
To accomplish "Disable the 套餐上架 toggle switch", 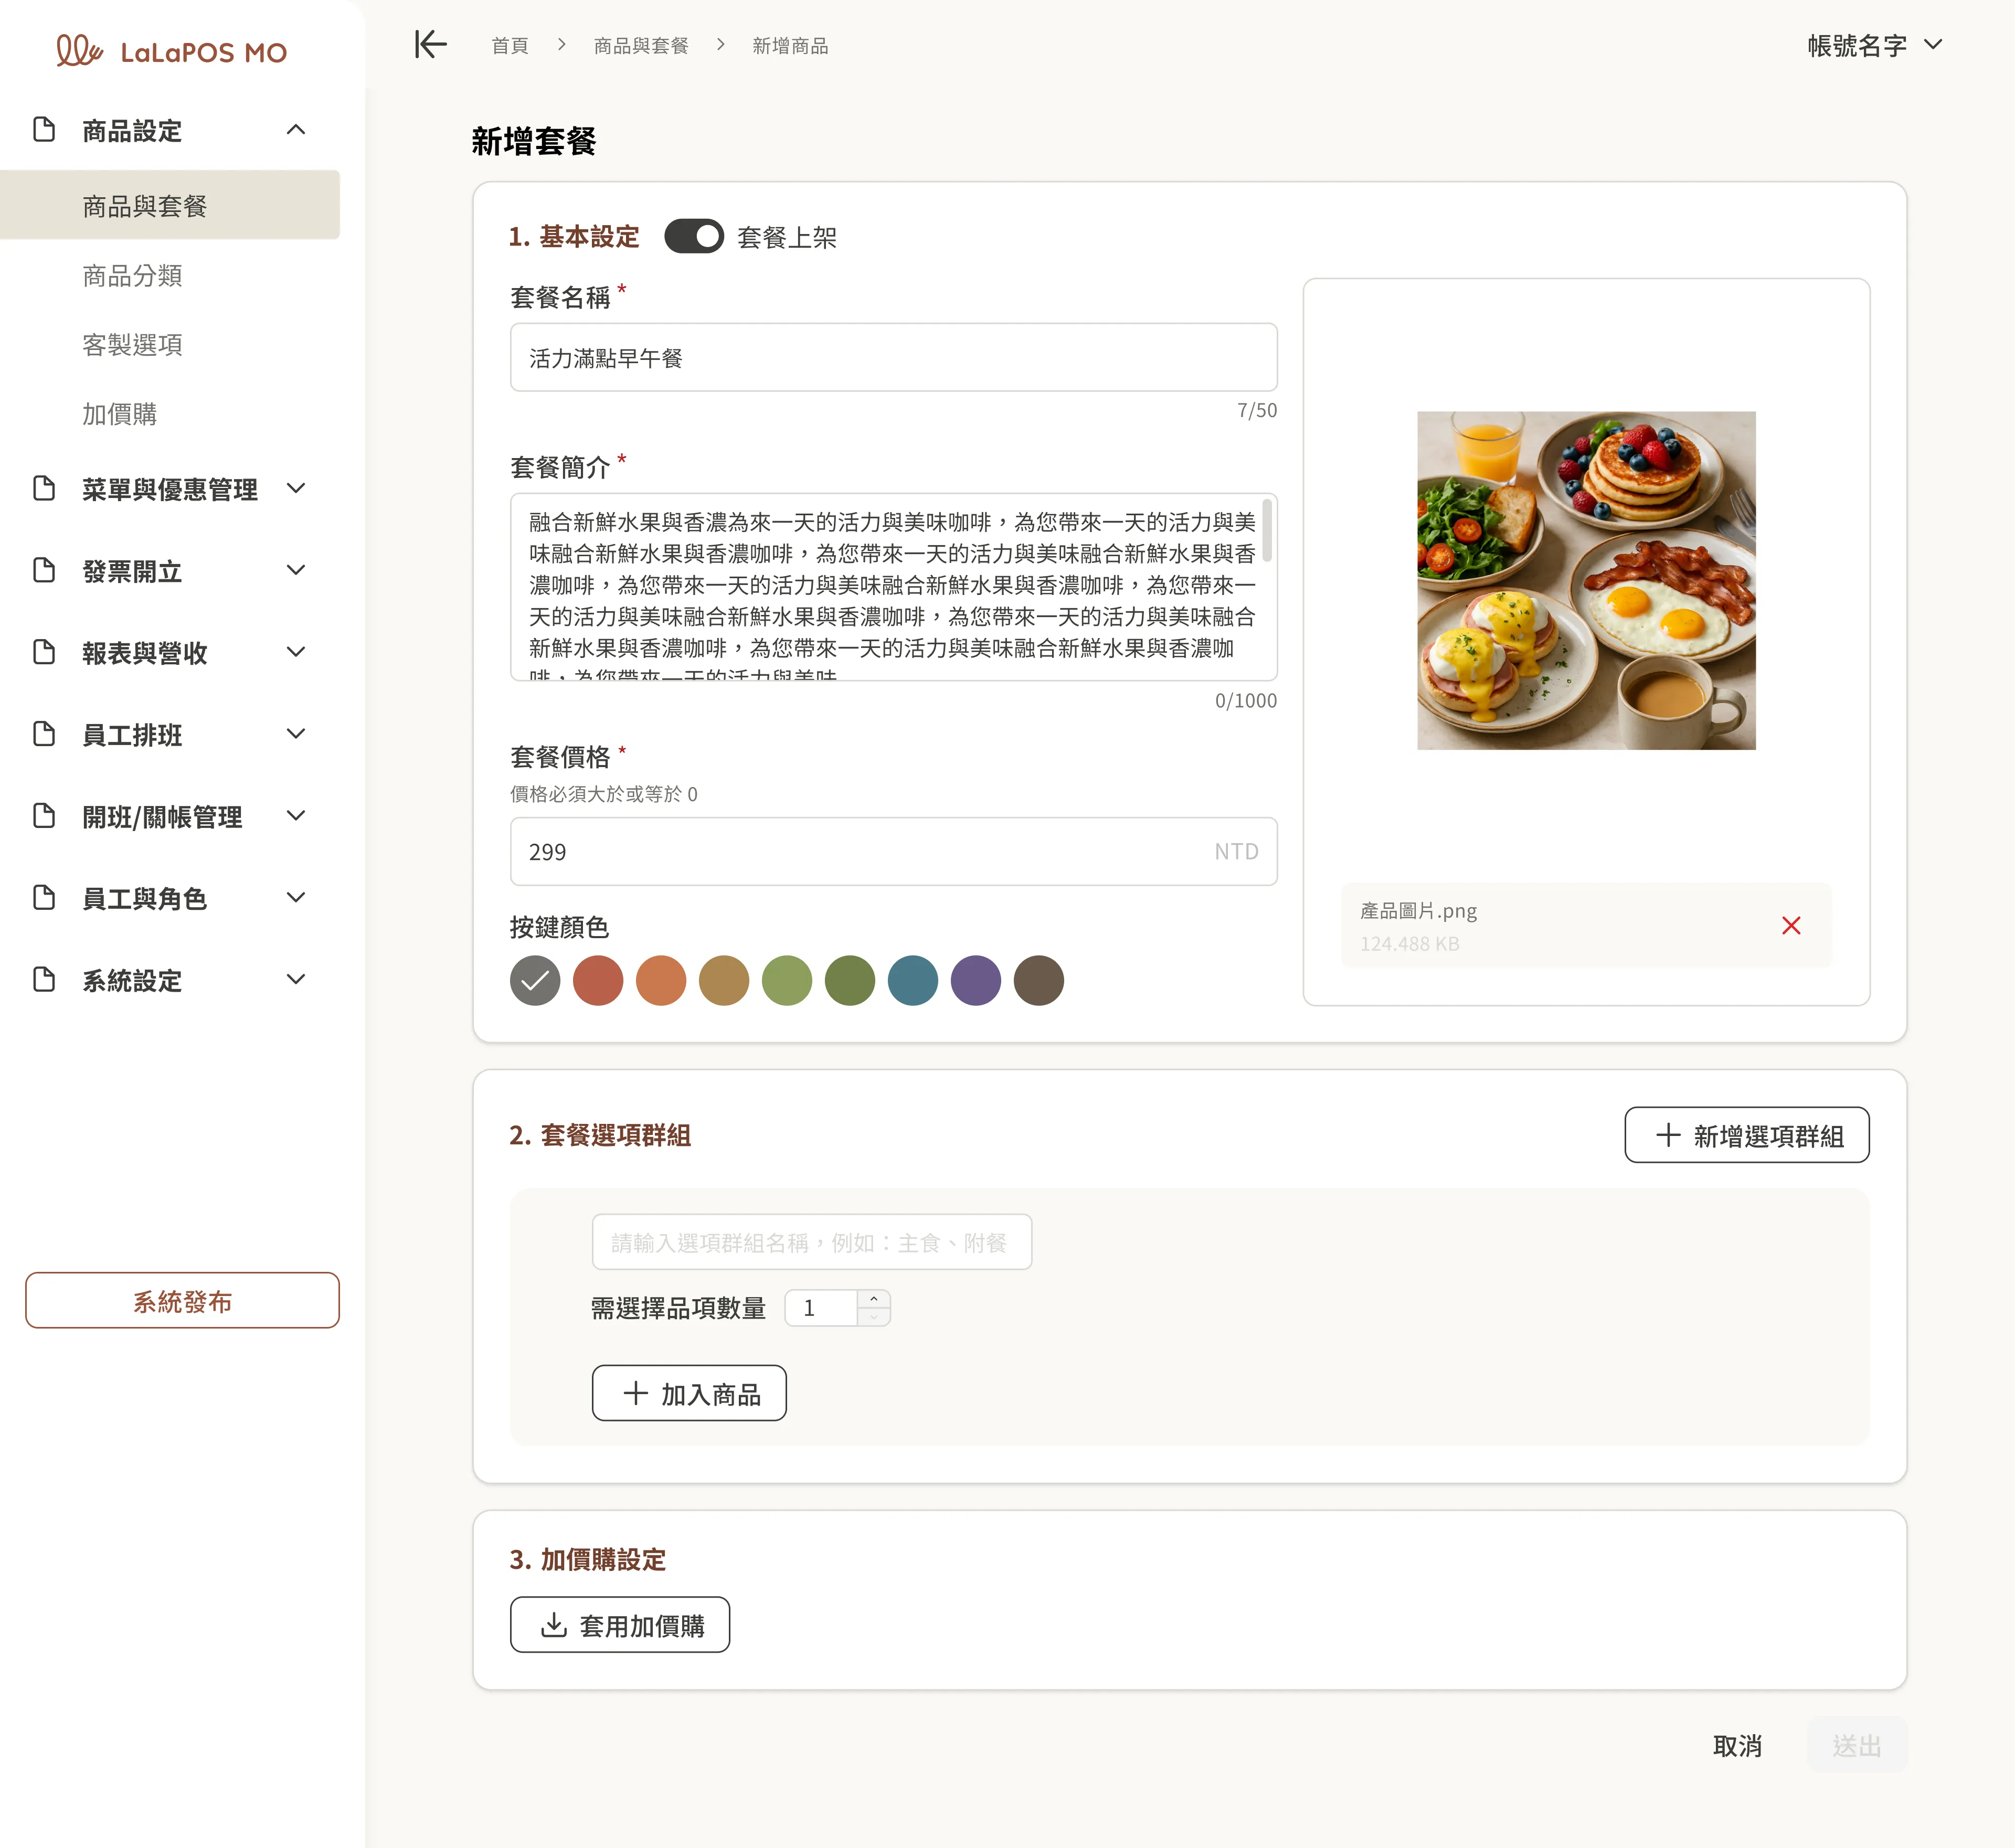I will (x=694, y=237).
